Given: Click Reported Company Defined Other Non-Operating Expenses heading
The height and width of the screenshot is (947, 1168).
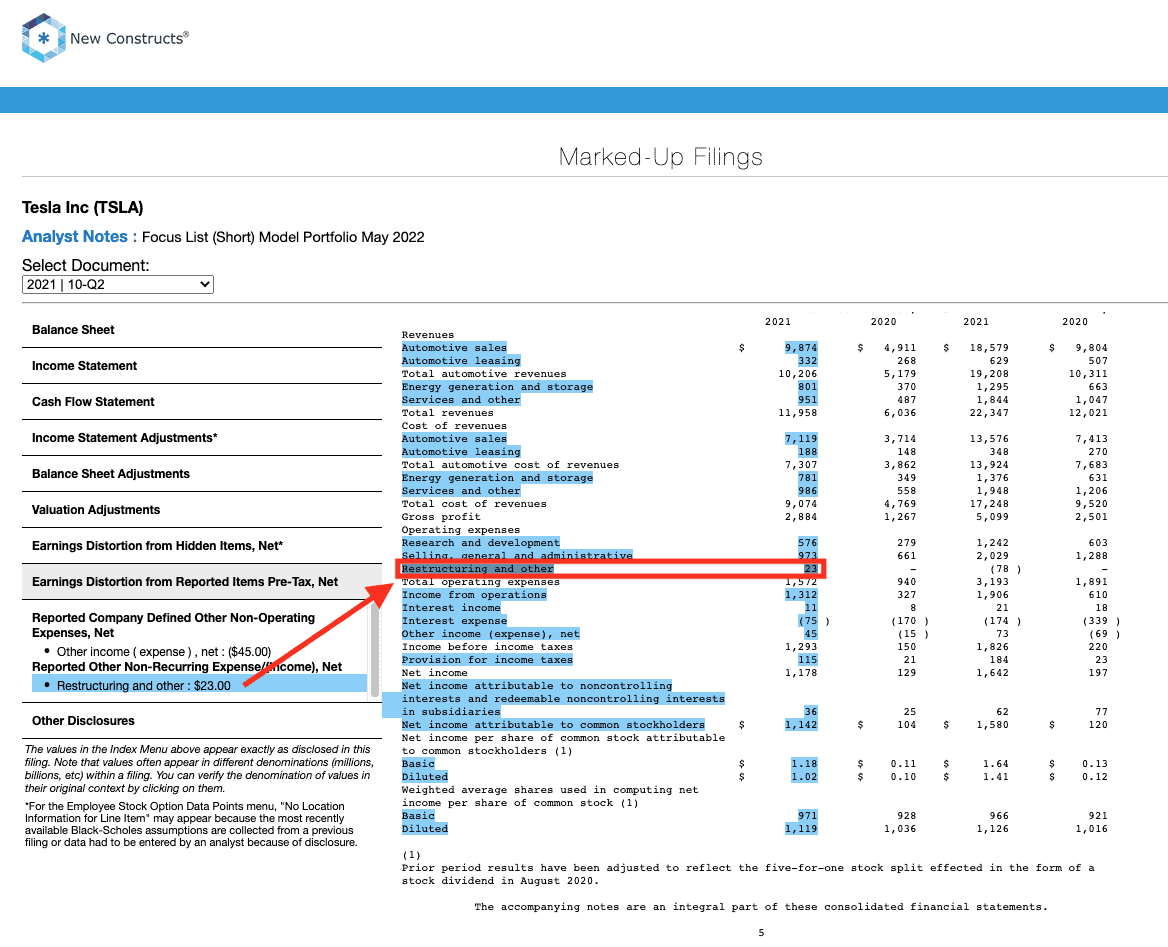Looking at the screenshot, I should (174, 625).
